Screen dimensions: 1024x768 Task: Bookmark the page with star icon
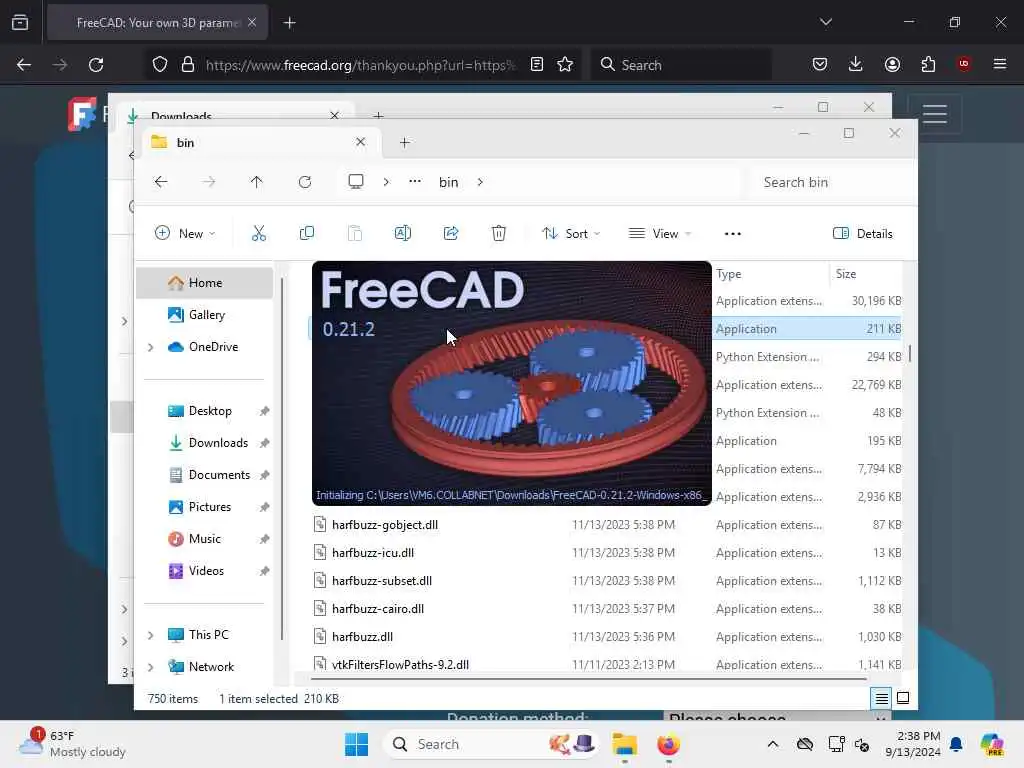tap(565, 64)
